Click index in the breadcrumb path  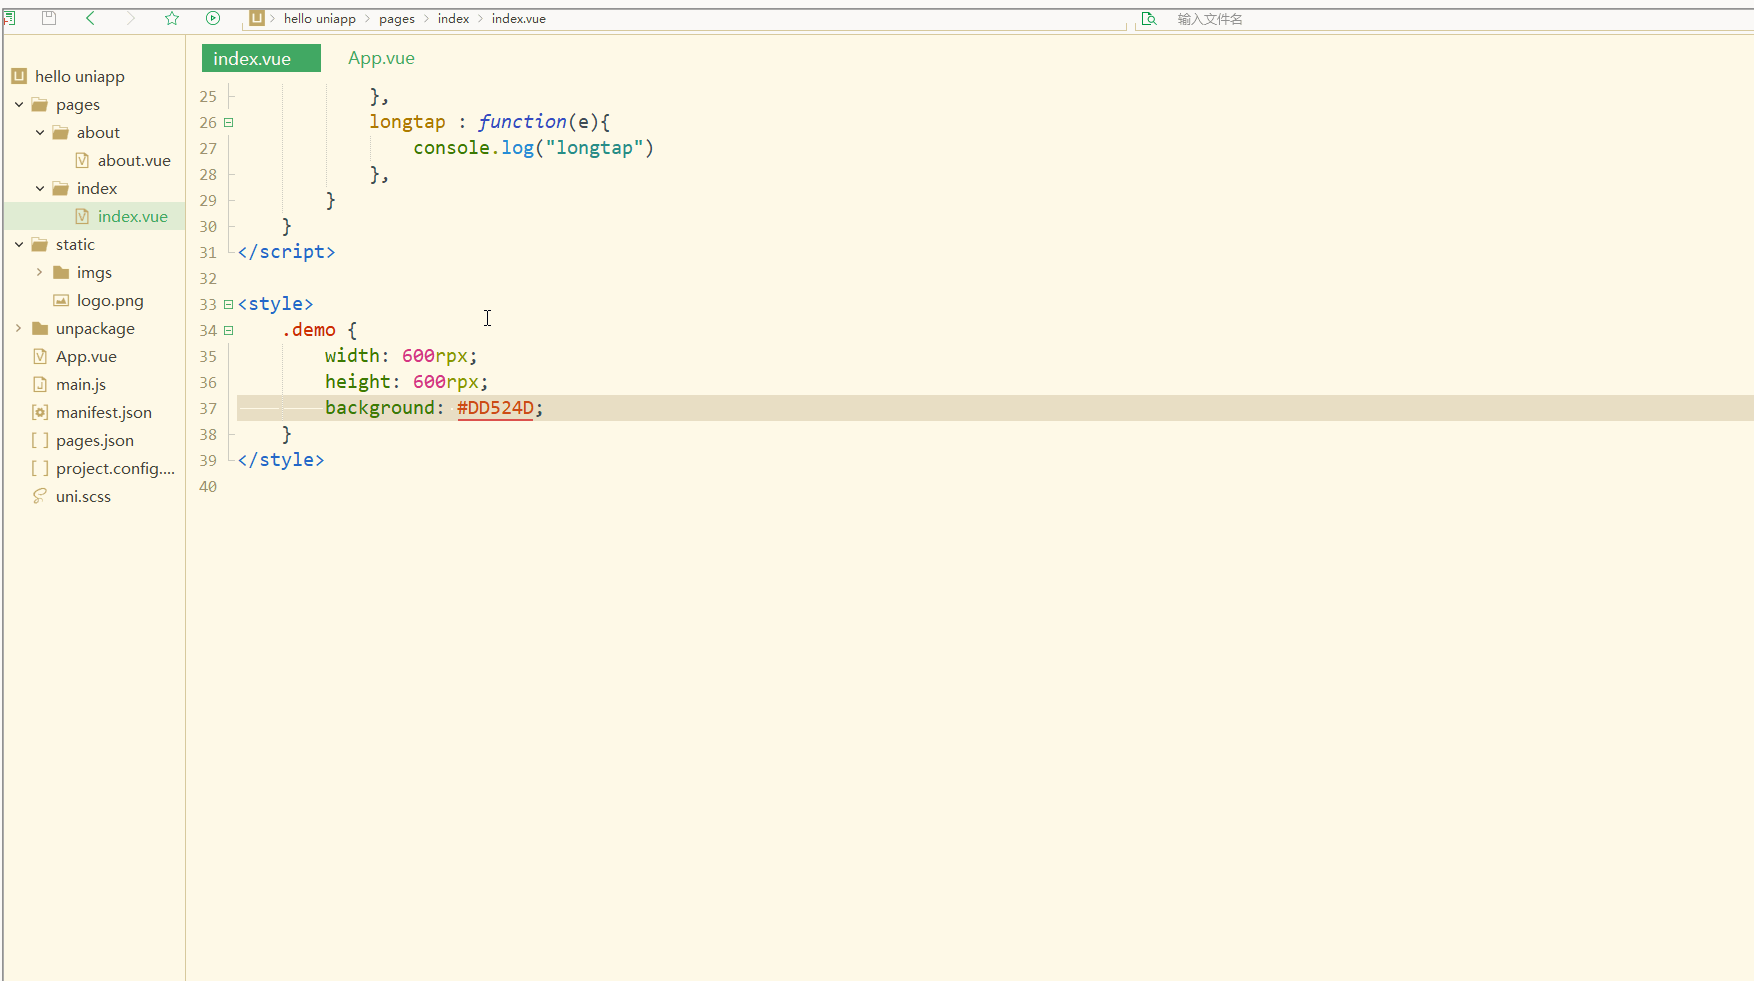pos(453,18)
